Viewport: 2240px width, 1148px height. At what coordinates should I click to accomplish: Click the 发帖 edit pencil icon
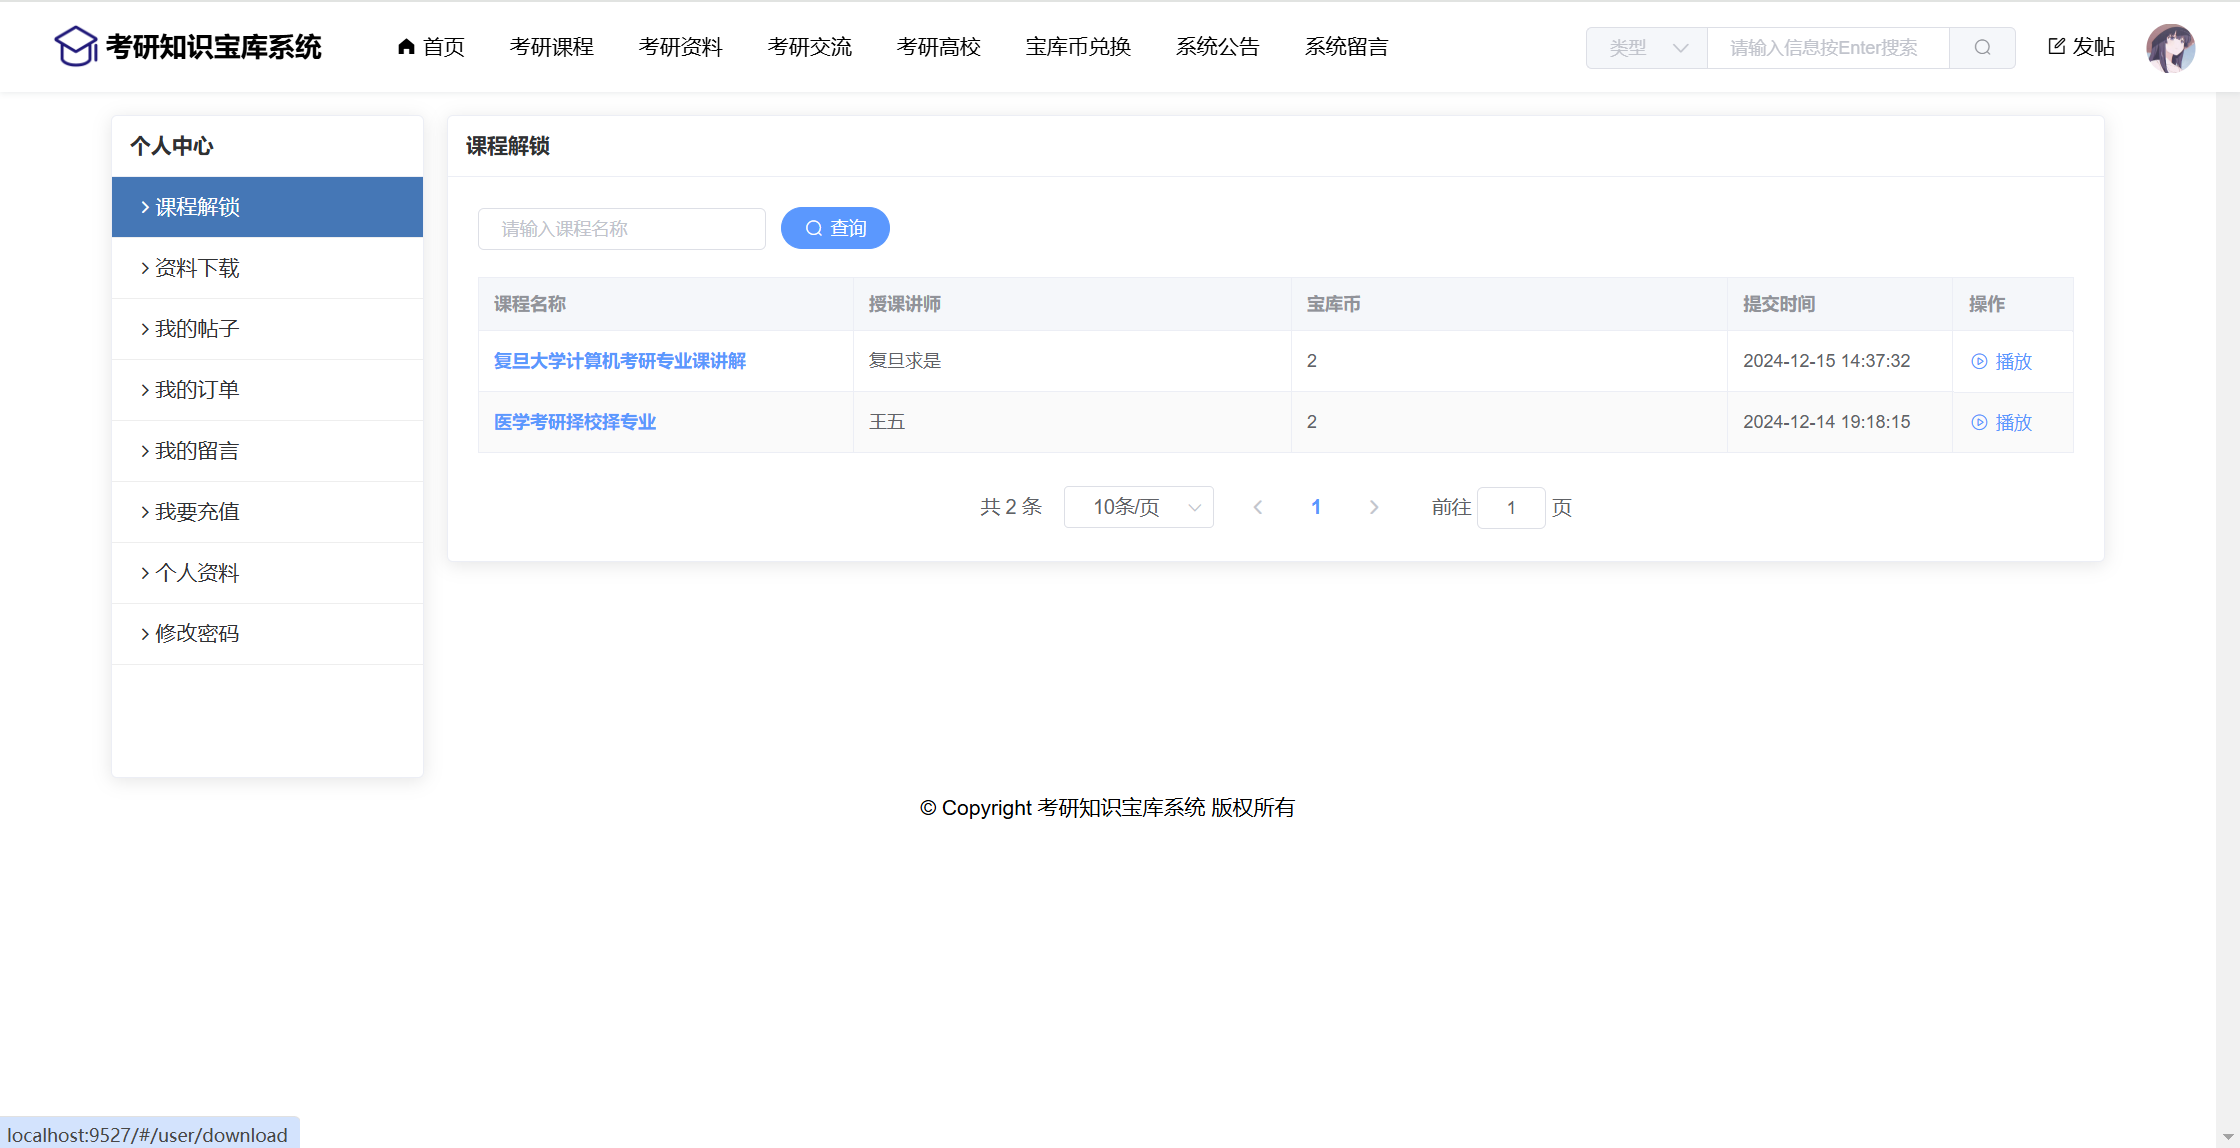pos(2057,47)
